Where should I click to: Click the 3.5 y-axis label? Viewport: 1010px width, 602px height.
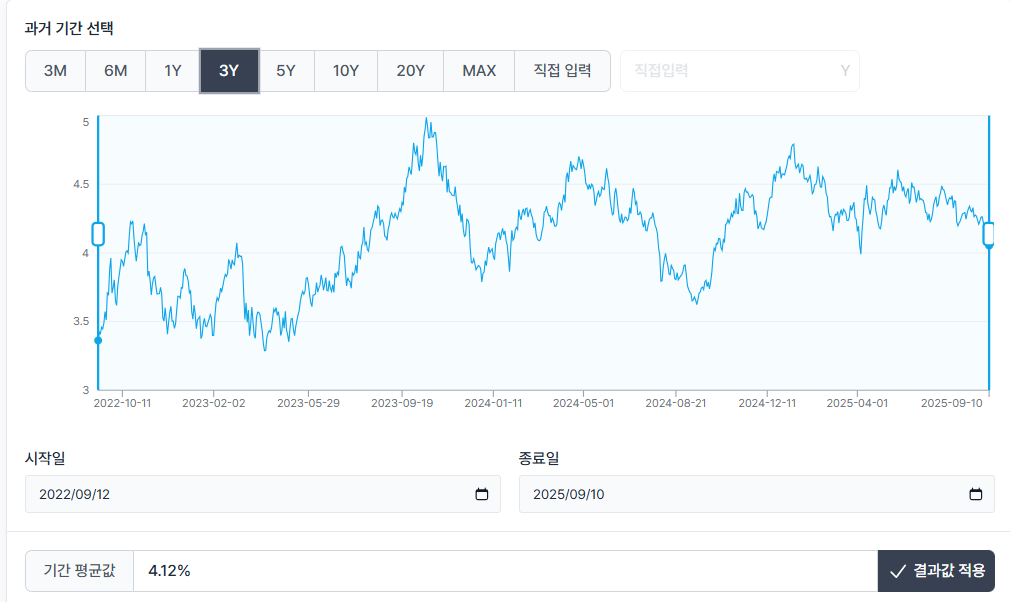click(81, 321)
